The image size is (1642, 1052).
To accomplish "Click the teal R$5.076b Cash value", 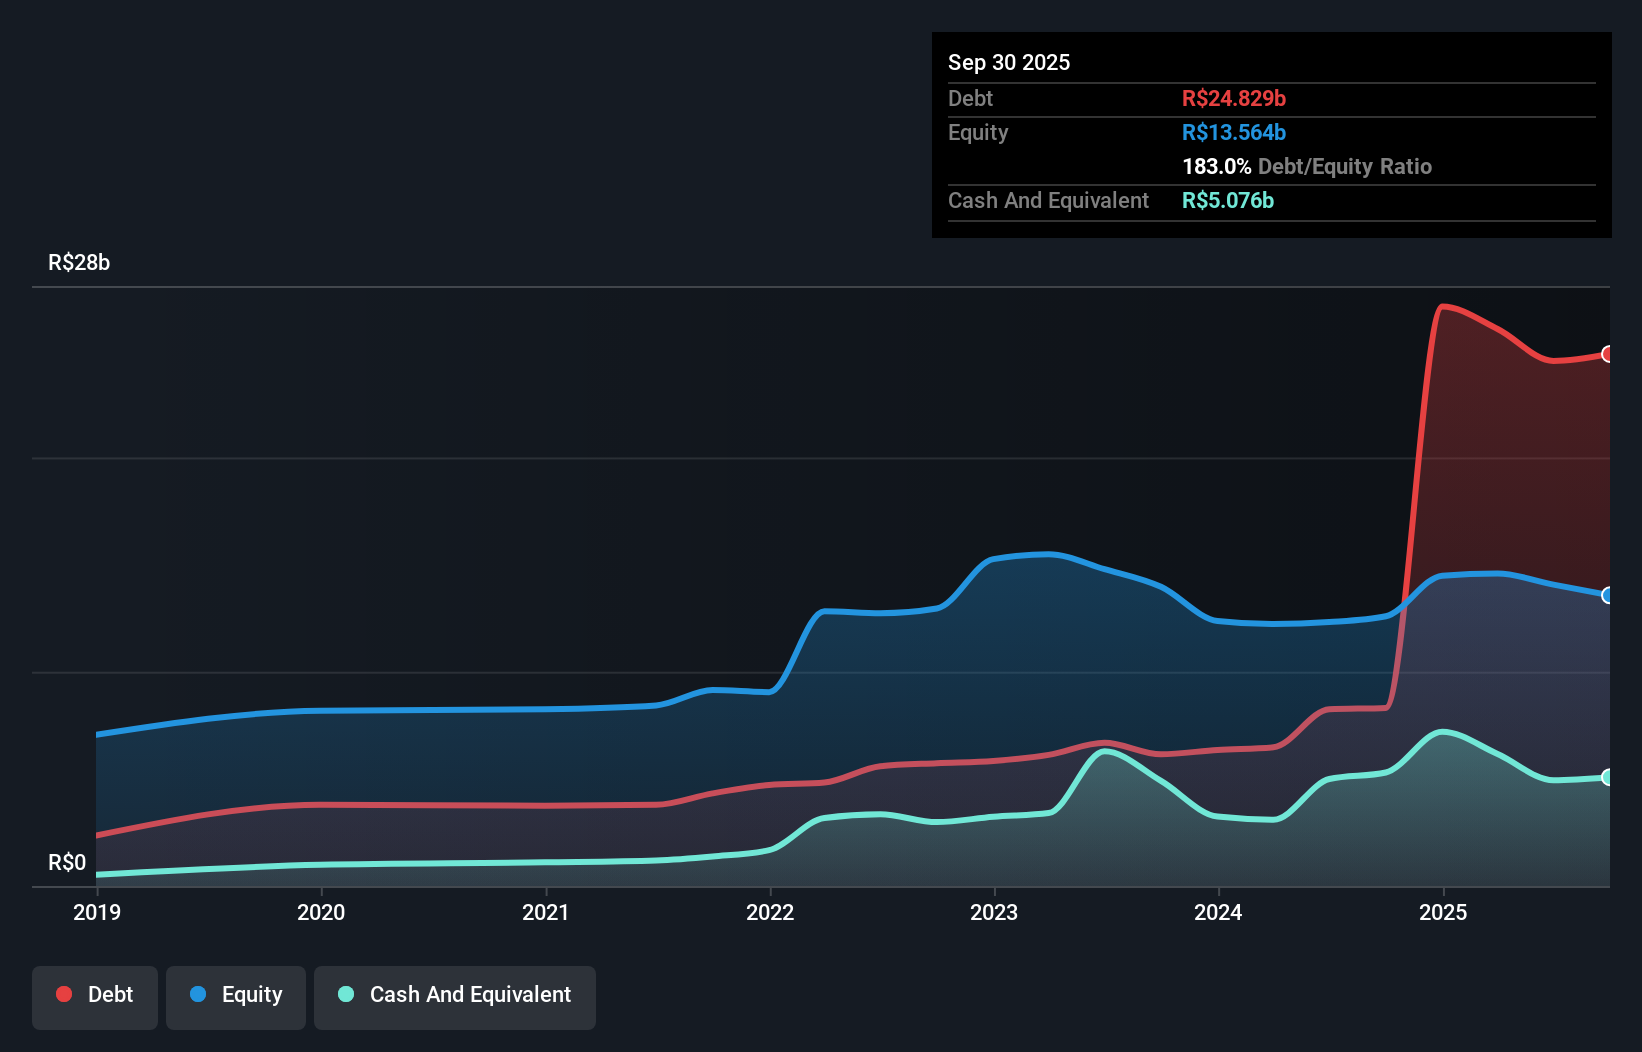I will [x=1227, y=200].
